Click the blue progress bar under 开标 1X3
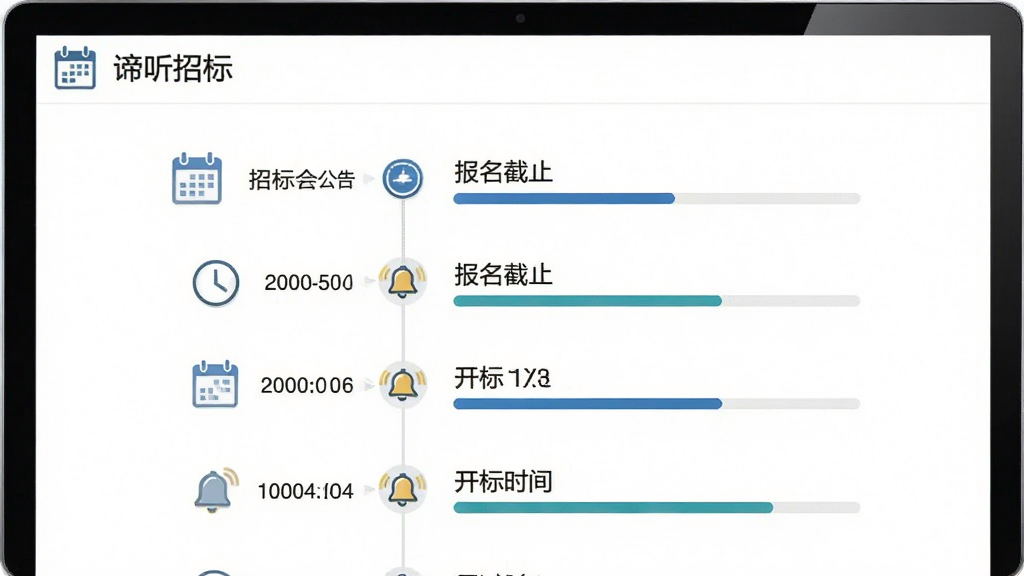The image size is (1024, 576). point(656,404)
